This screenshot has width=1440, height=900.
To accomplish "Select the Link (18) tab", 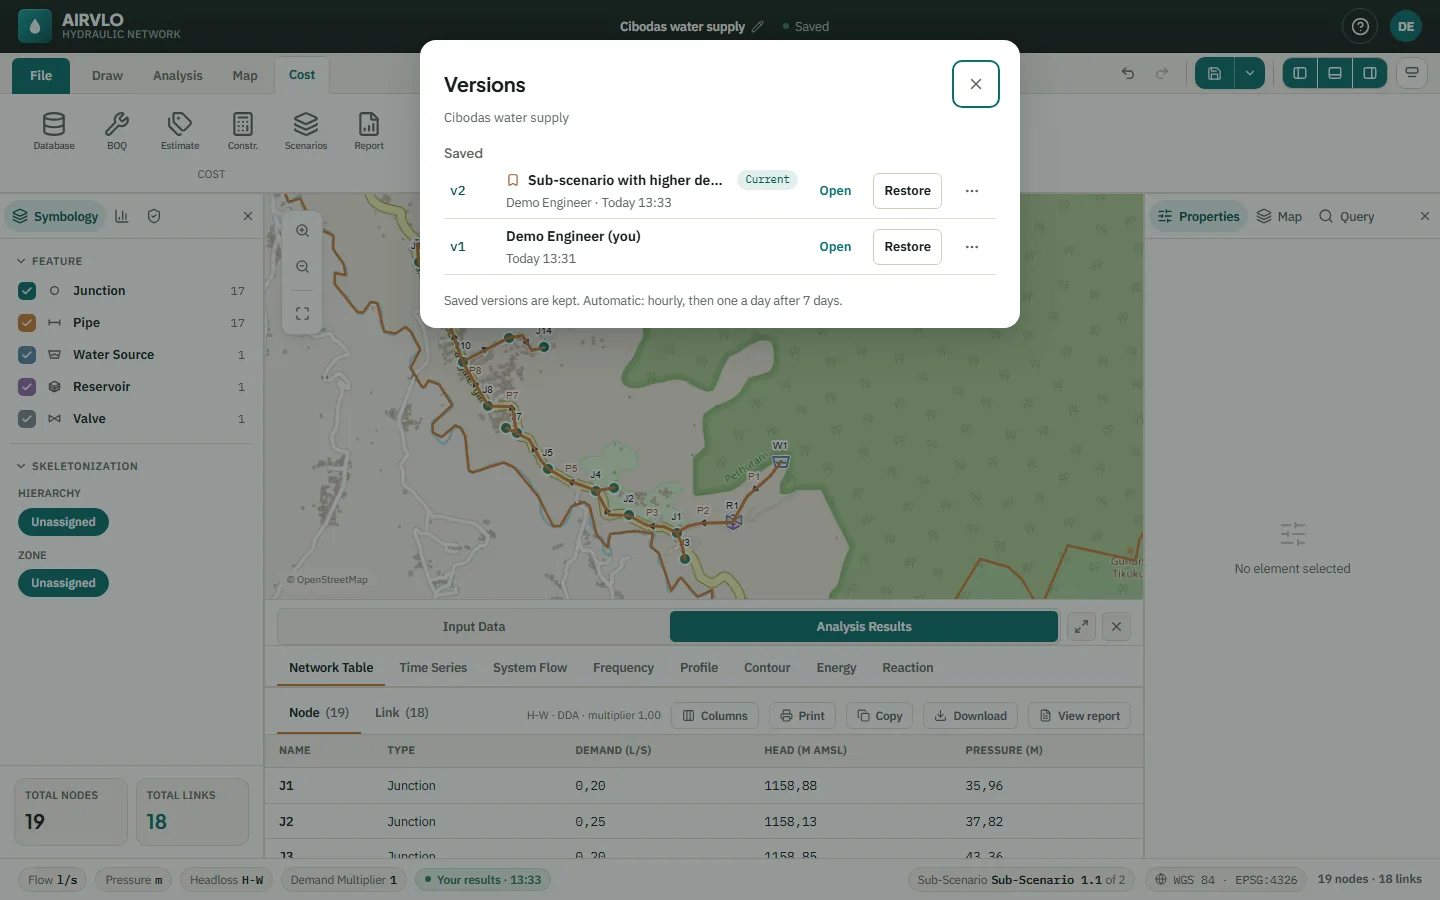I will click(402, 713).
